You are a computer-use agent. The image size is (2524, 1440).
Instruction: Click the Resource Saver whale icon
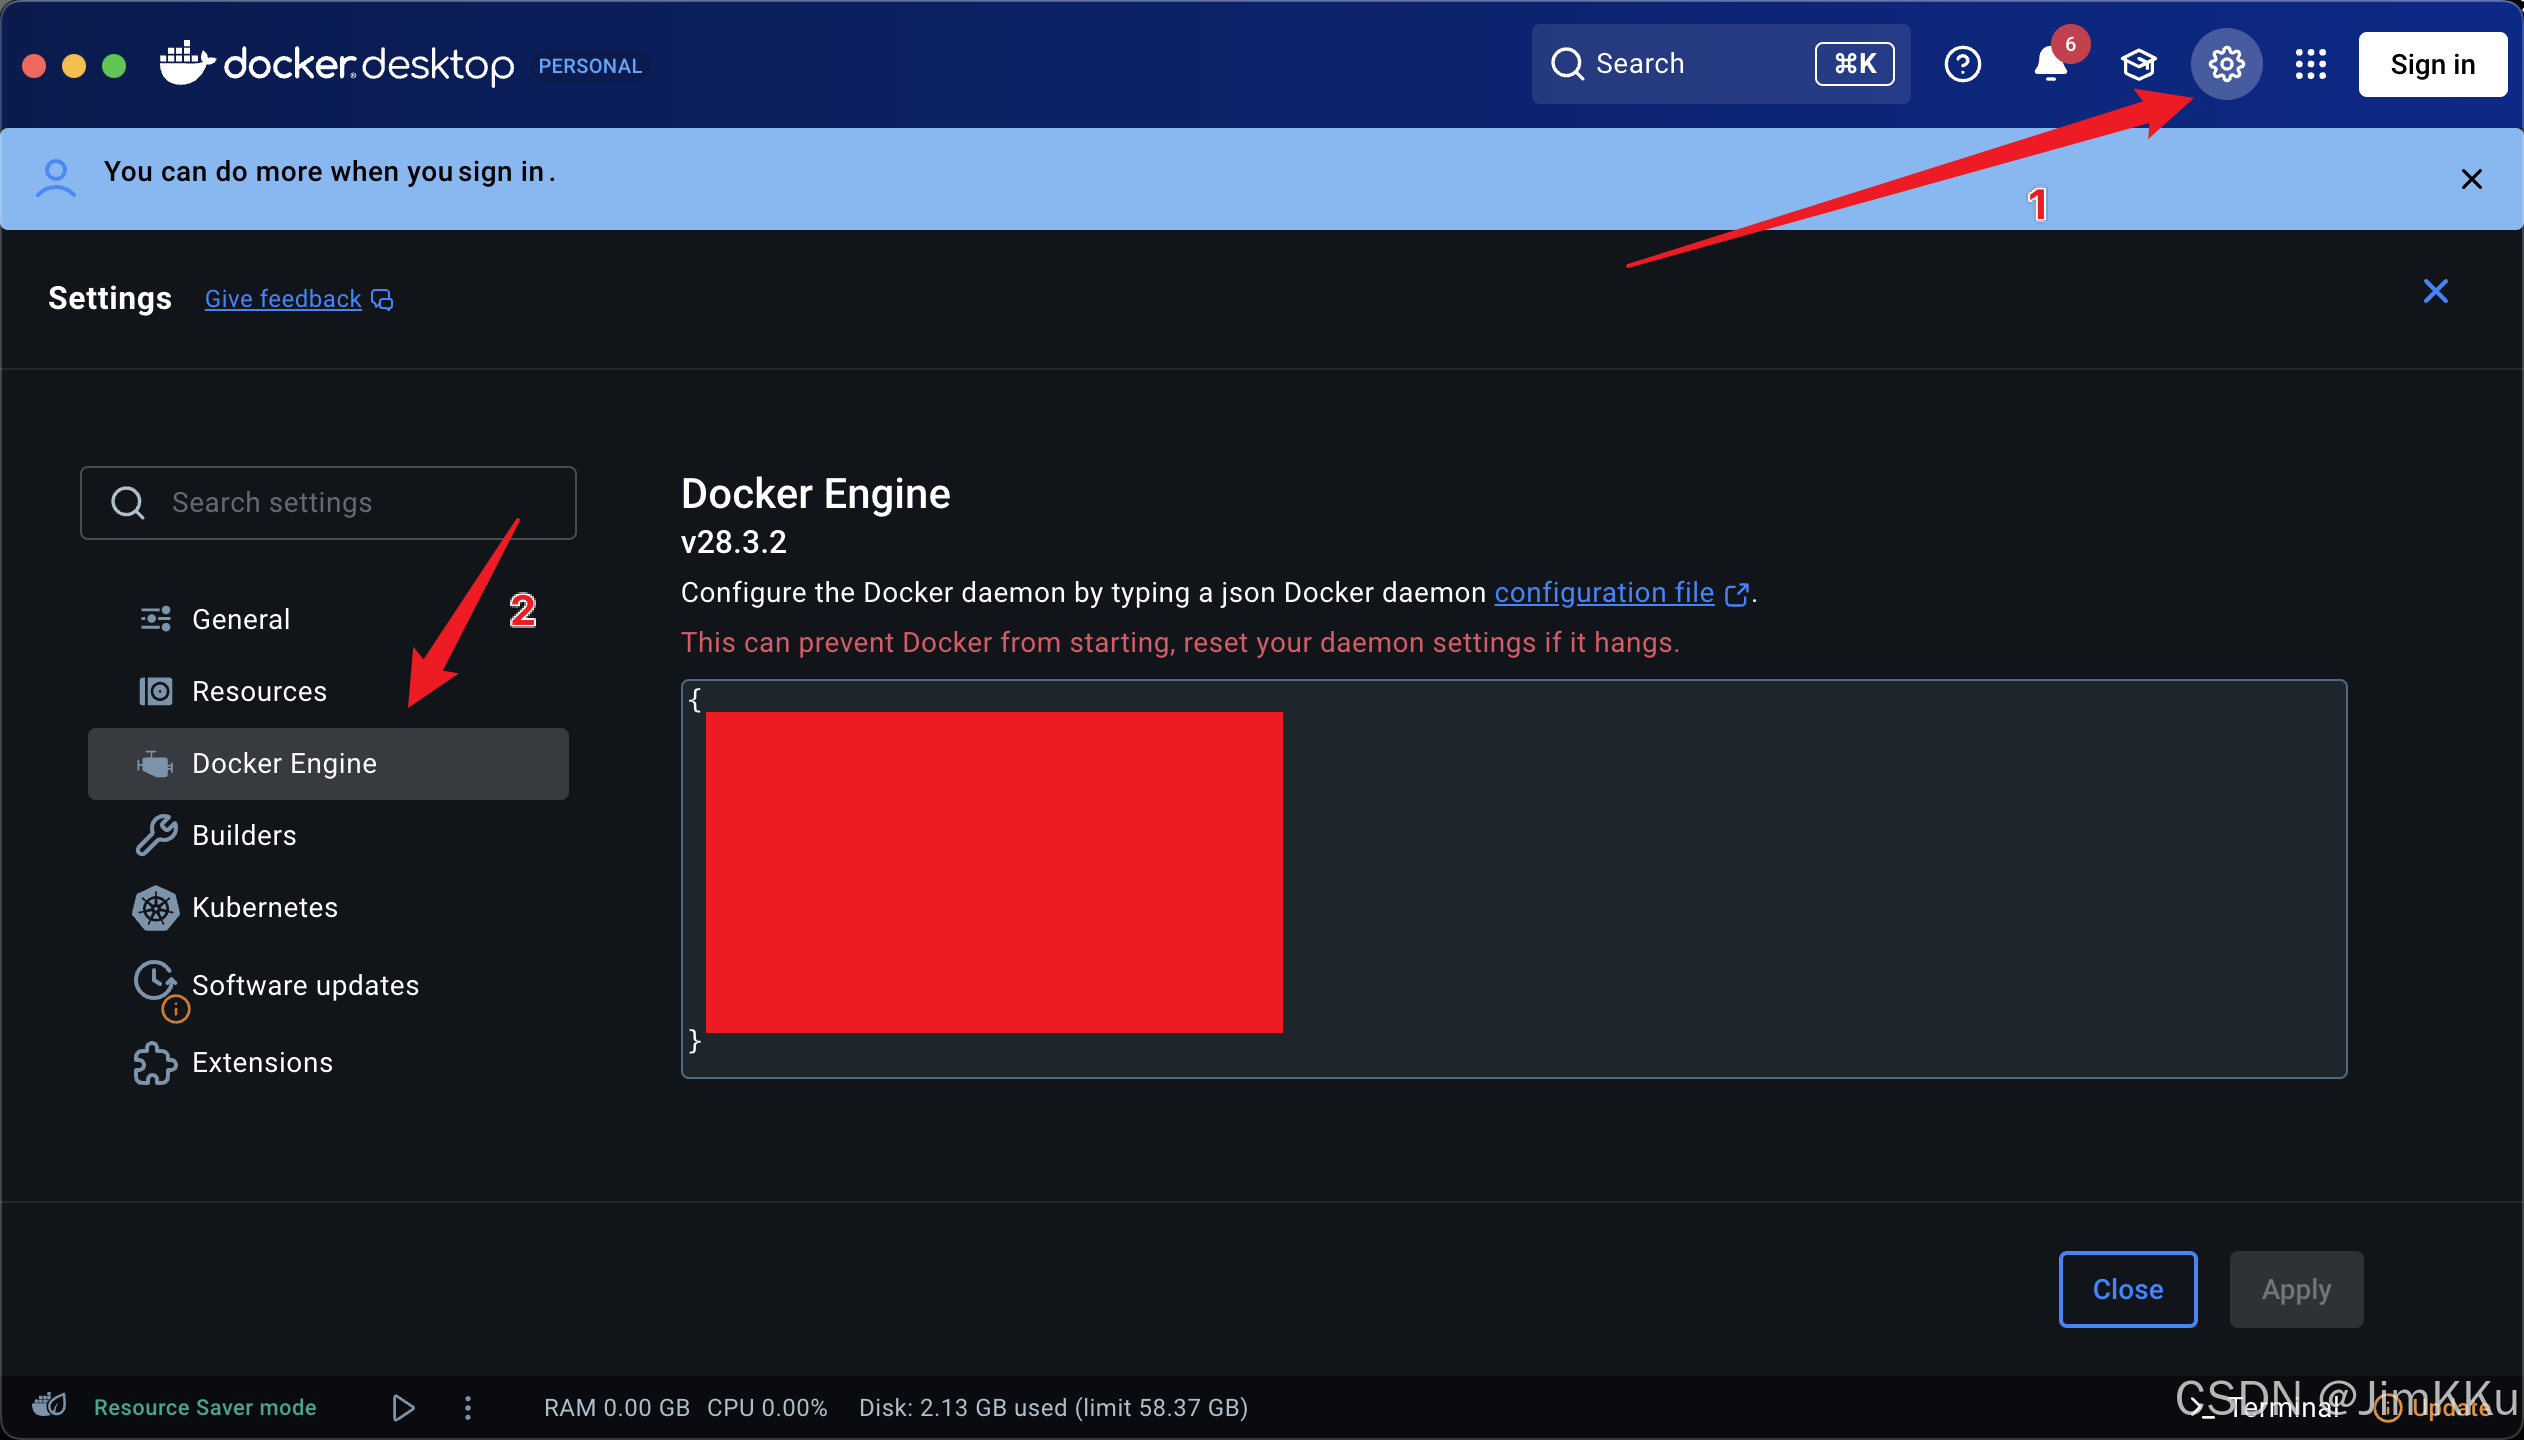pos(49,1406)
